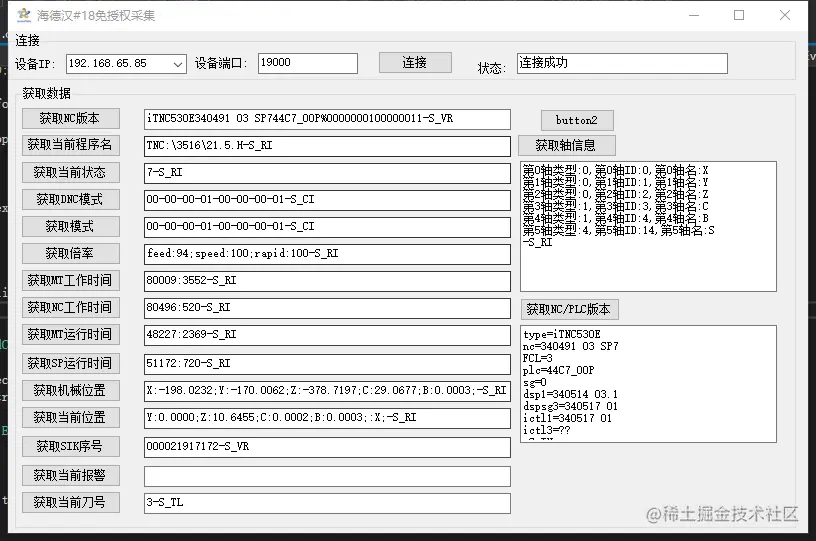Select the NC version field with iTNC530E340491

327,119
